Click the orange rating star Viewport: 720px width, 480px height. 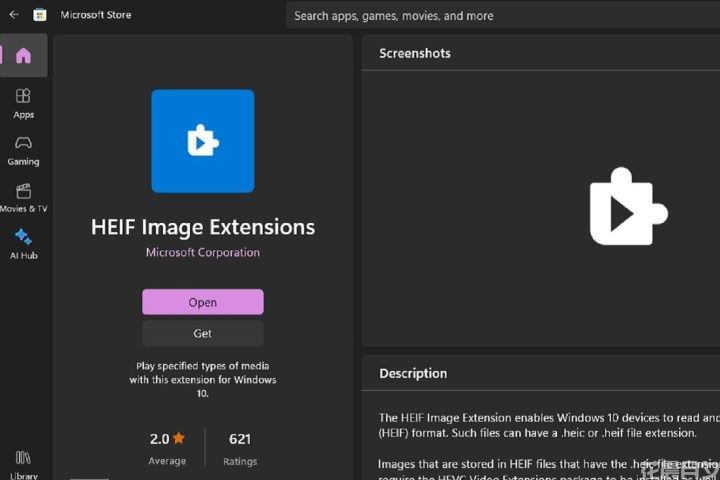point(179,438)
